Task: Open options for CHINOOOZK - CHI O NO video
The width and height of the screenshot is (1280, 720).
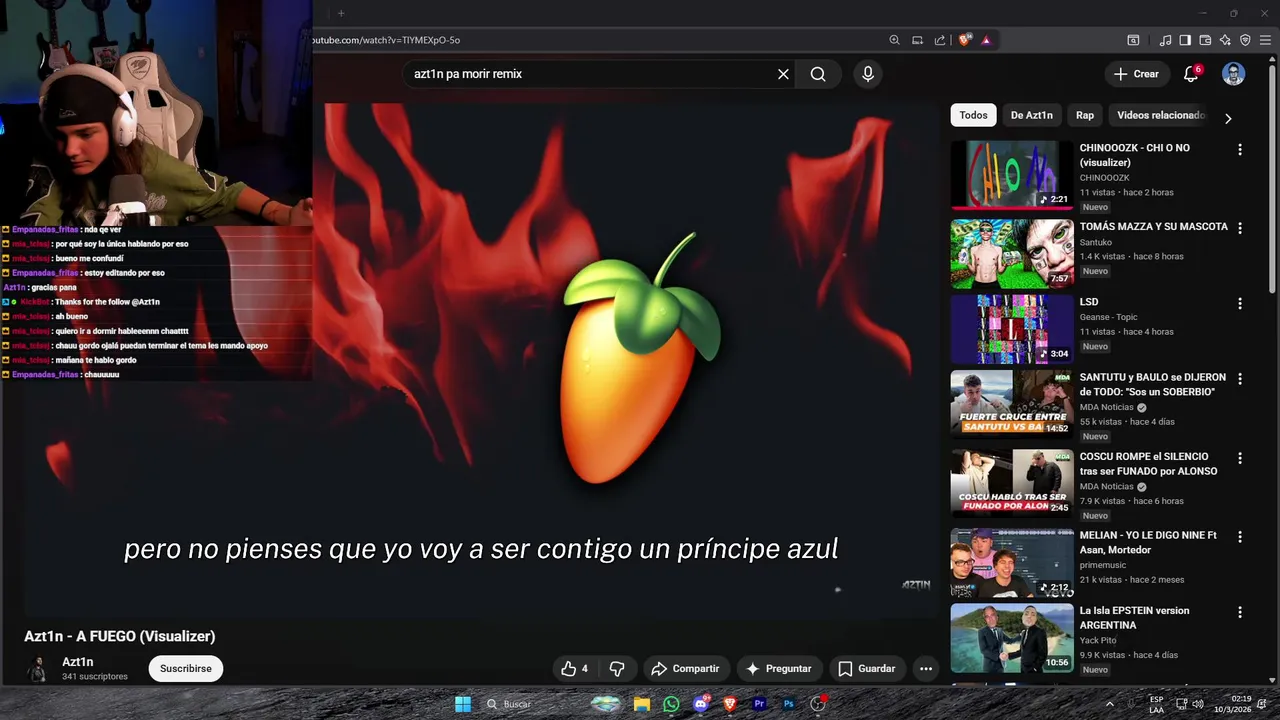Action: [x=1240, y=149]
